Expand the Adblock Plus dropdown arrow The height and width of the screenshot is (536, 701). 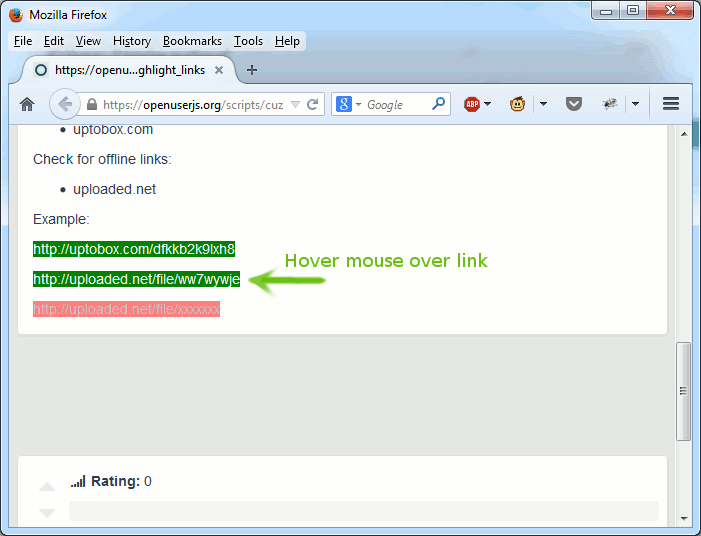point(488,104)
